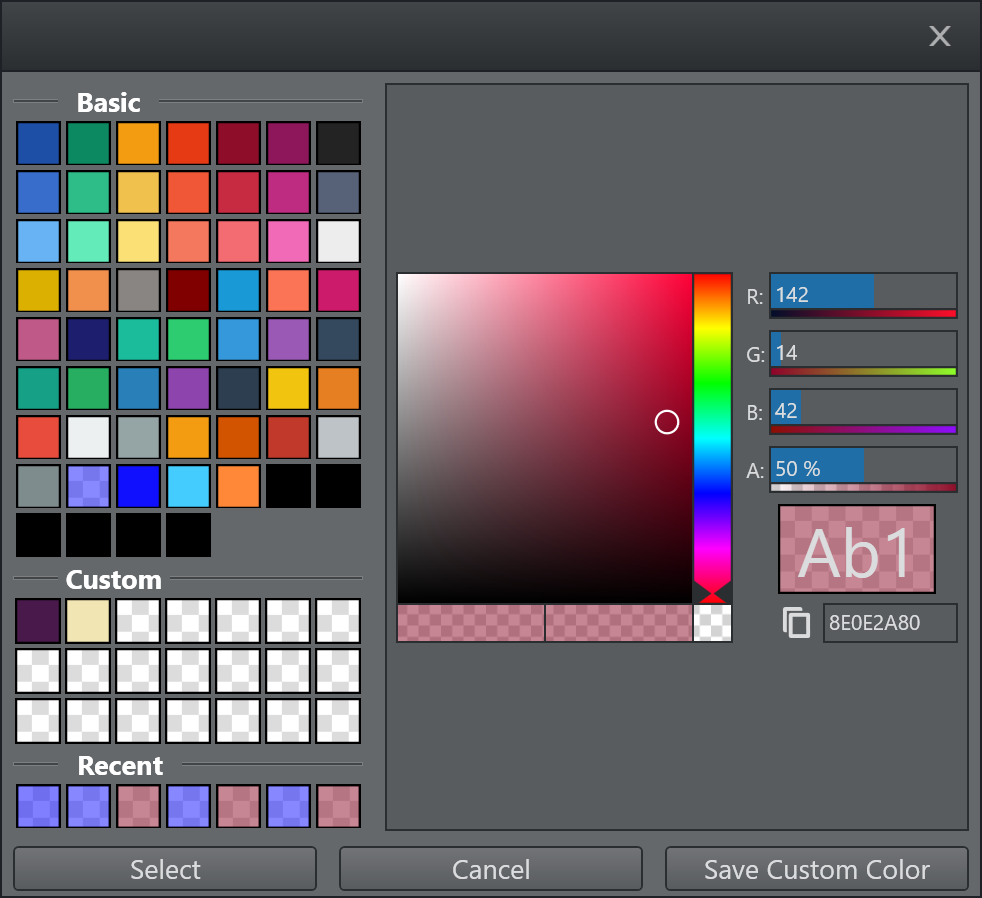Select the last pink Recent swatch
Image resolution: width=982 pixels, height=898 pixels.
[x=338, y=806]
